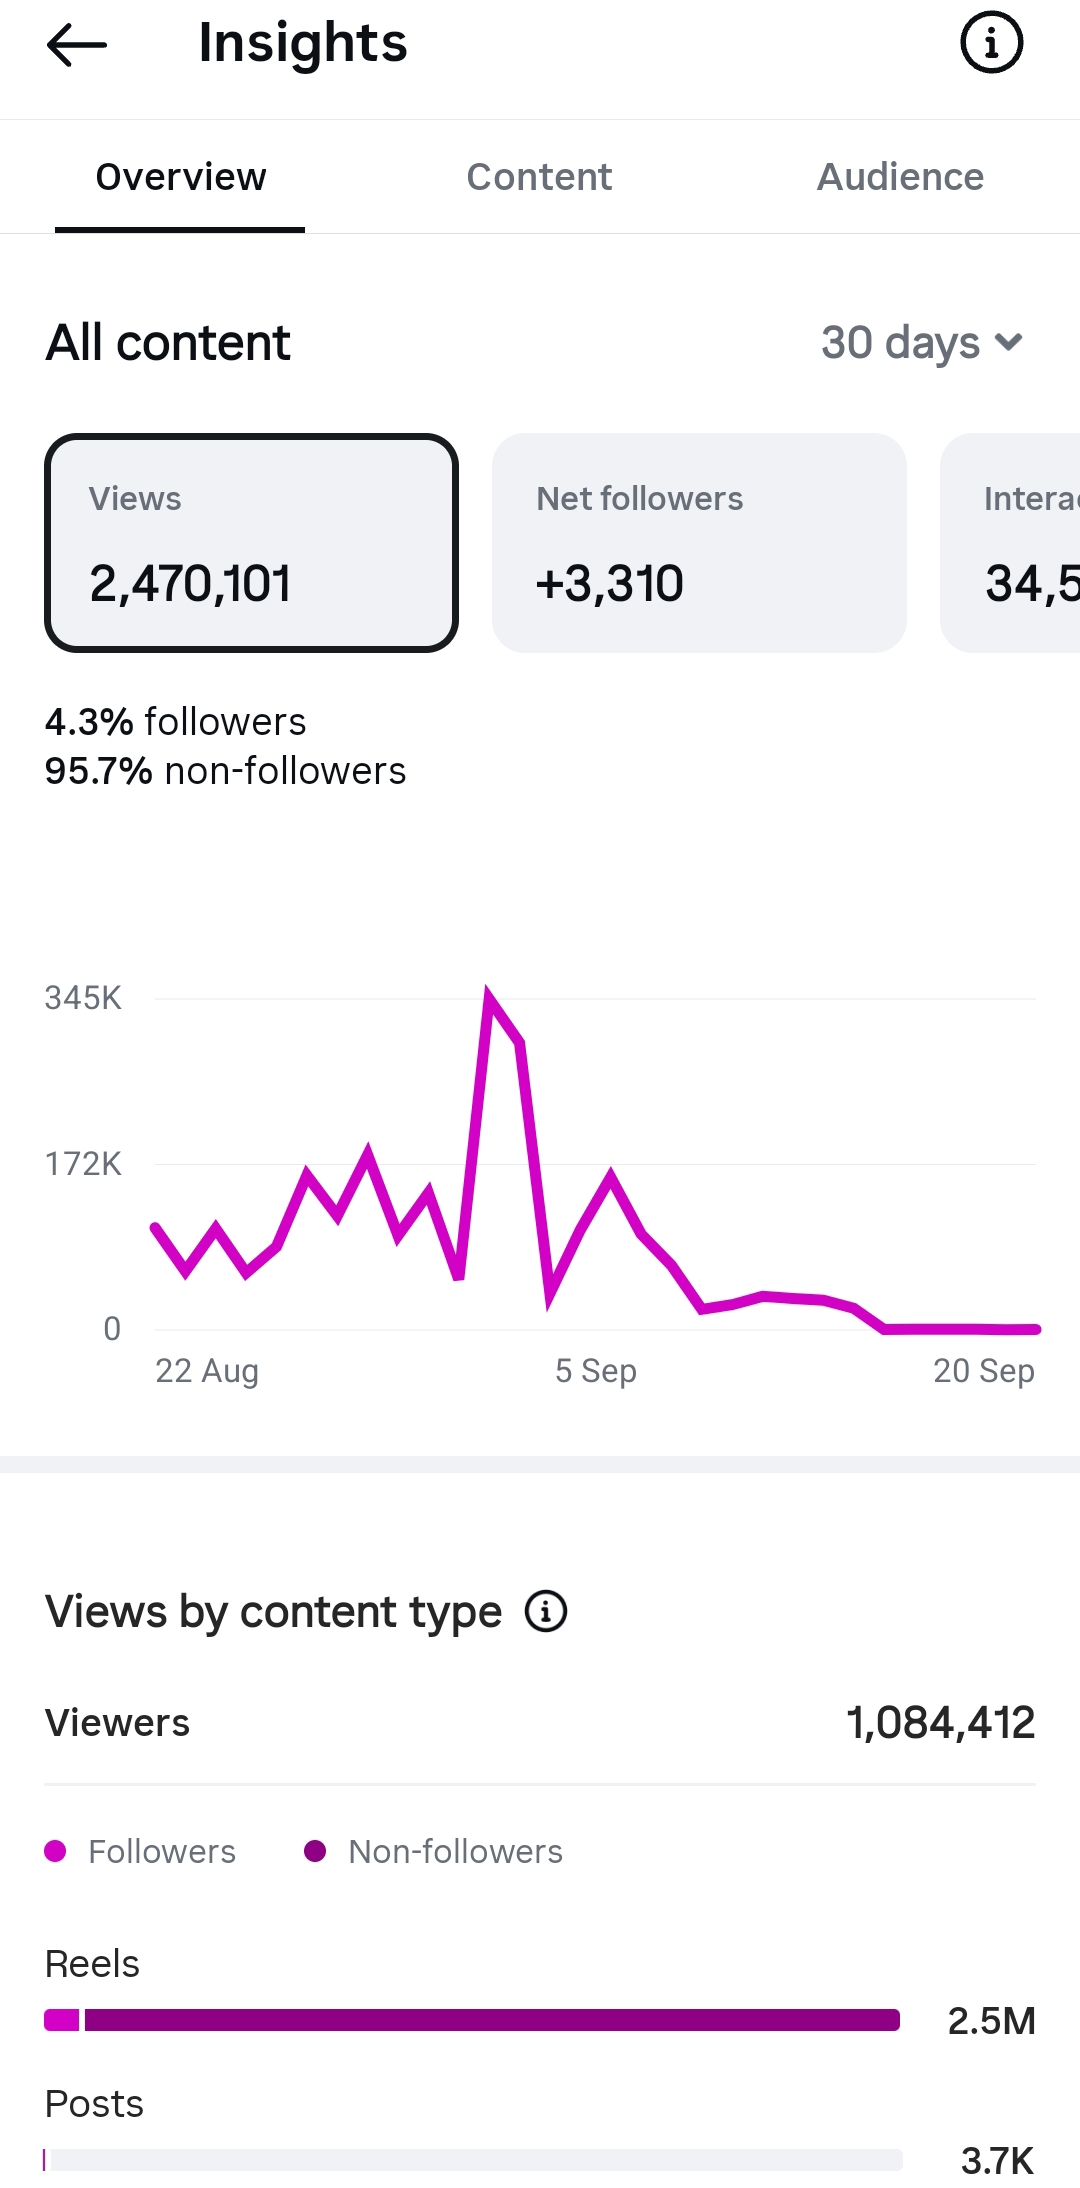Tap the back arrow icon
This screenshot has width=1080, height=2188.
pos(76,44)
